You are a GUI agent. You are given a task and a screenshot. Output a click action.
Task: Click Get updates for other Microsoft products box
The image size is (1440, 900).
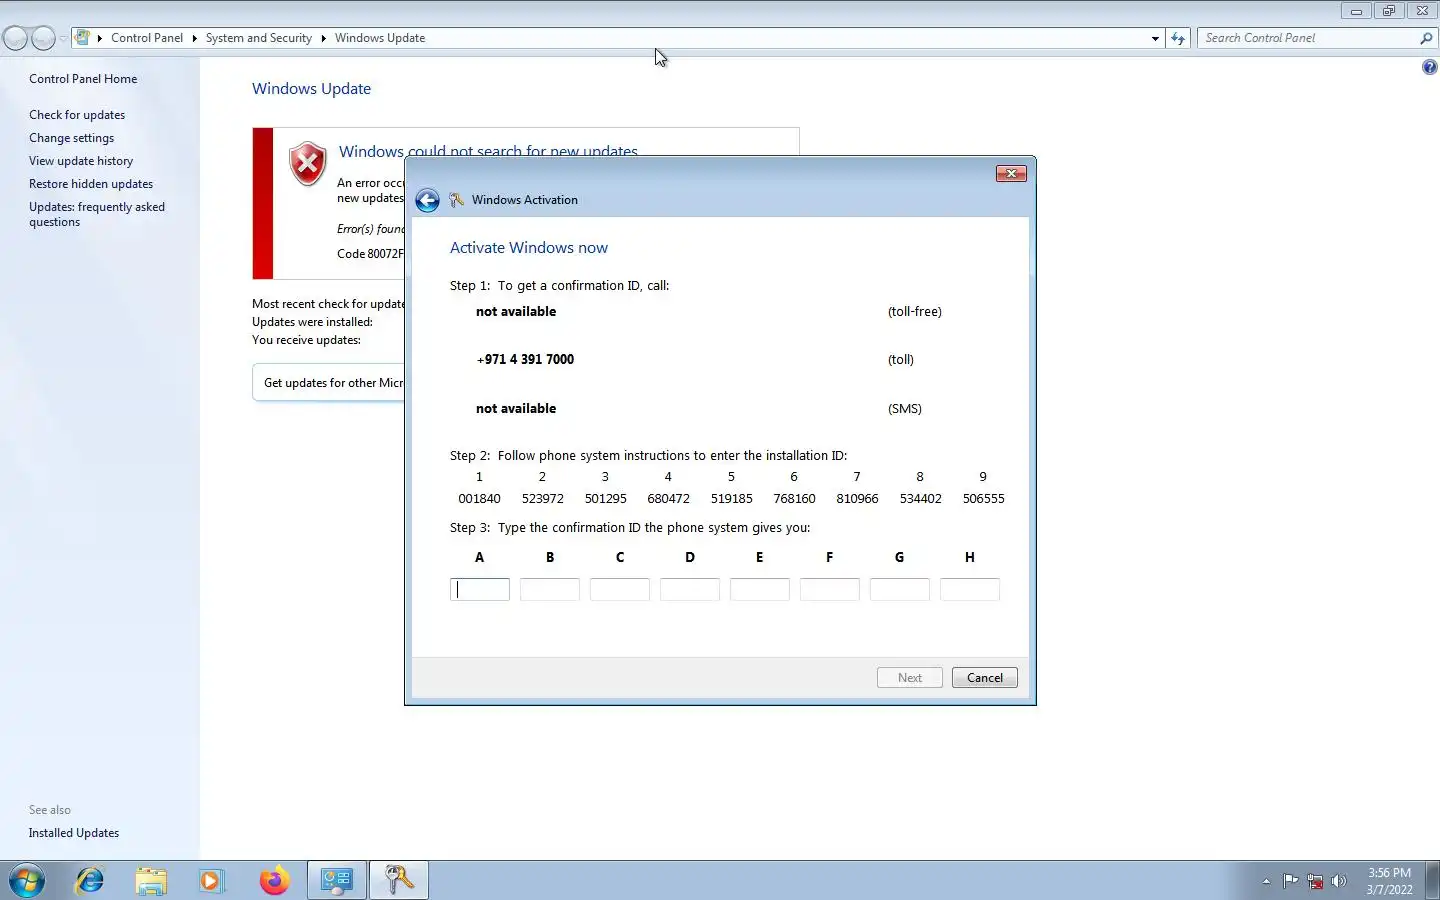tap(329, 383)
